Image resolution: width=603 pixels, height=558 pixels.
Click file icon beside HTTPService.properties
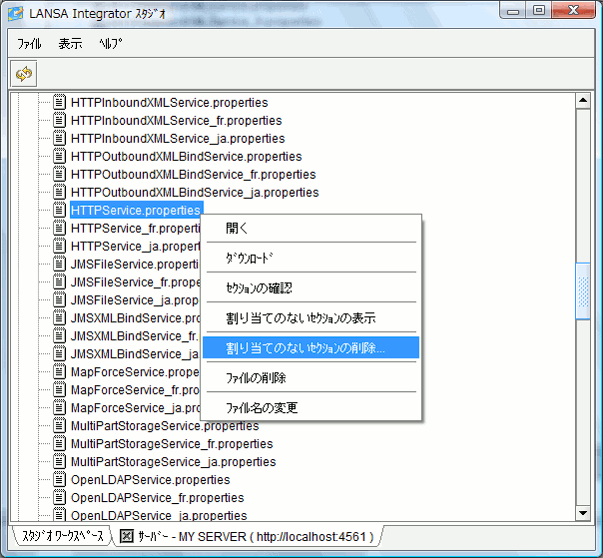pos(59,210)
